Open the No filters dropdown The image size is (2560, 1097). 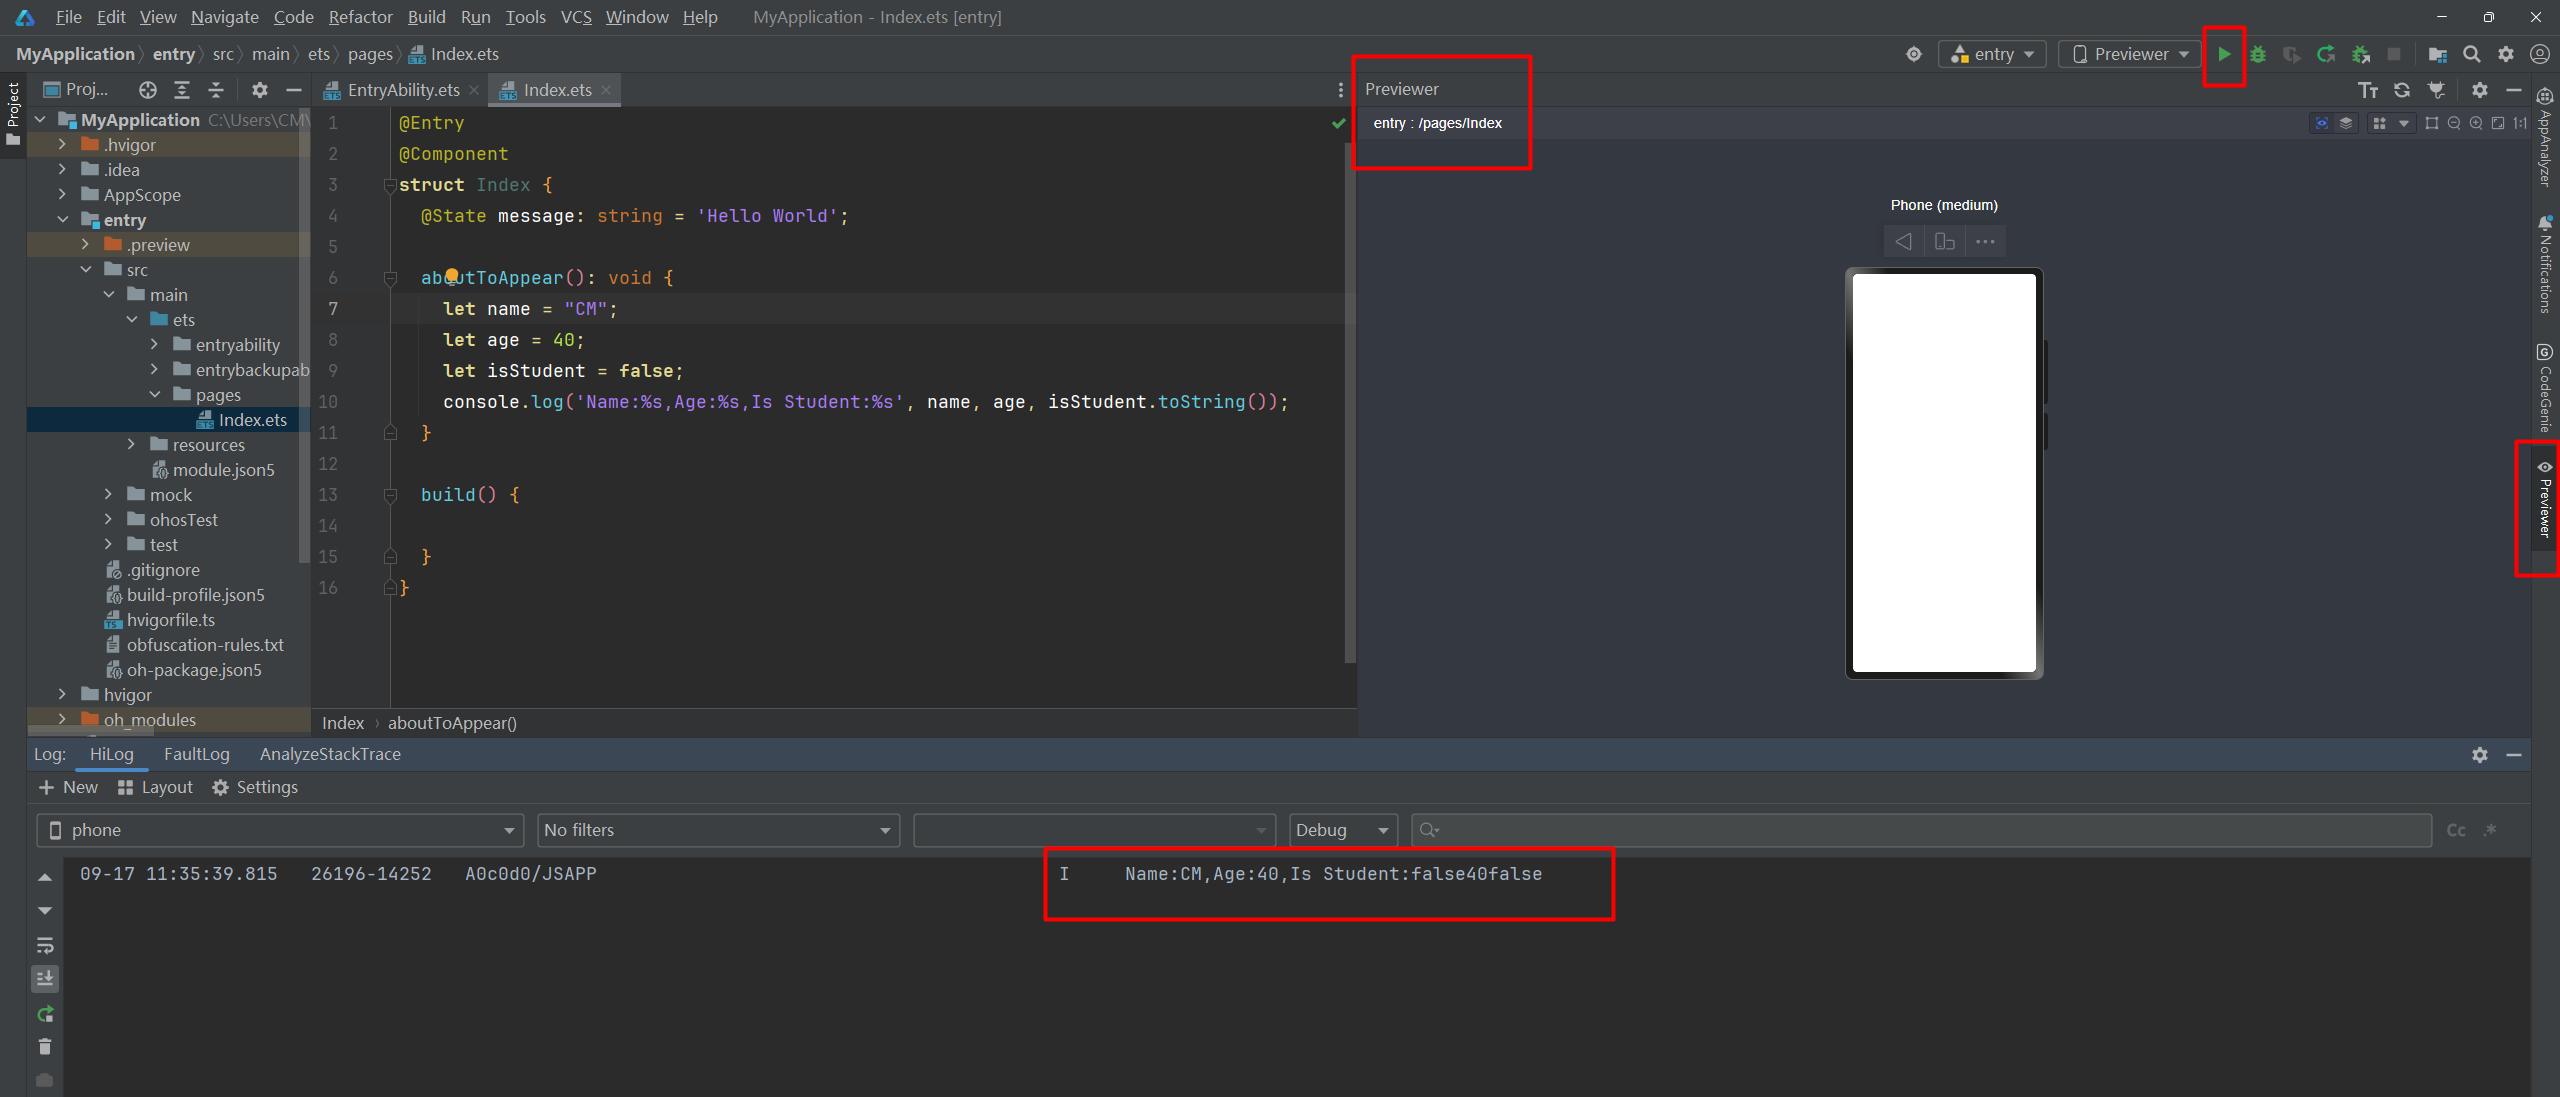pyautogui.click(x=718, y=830)
